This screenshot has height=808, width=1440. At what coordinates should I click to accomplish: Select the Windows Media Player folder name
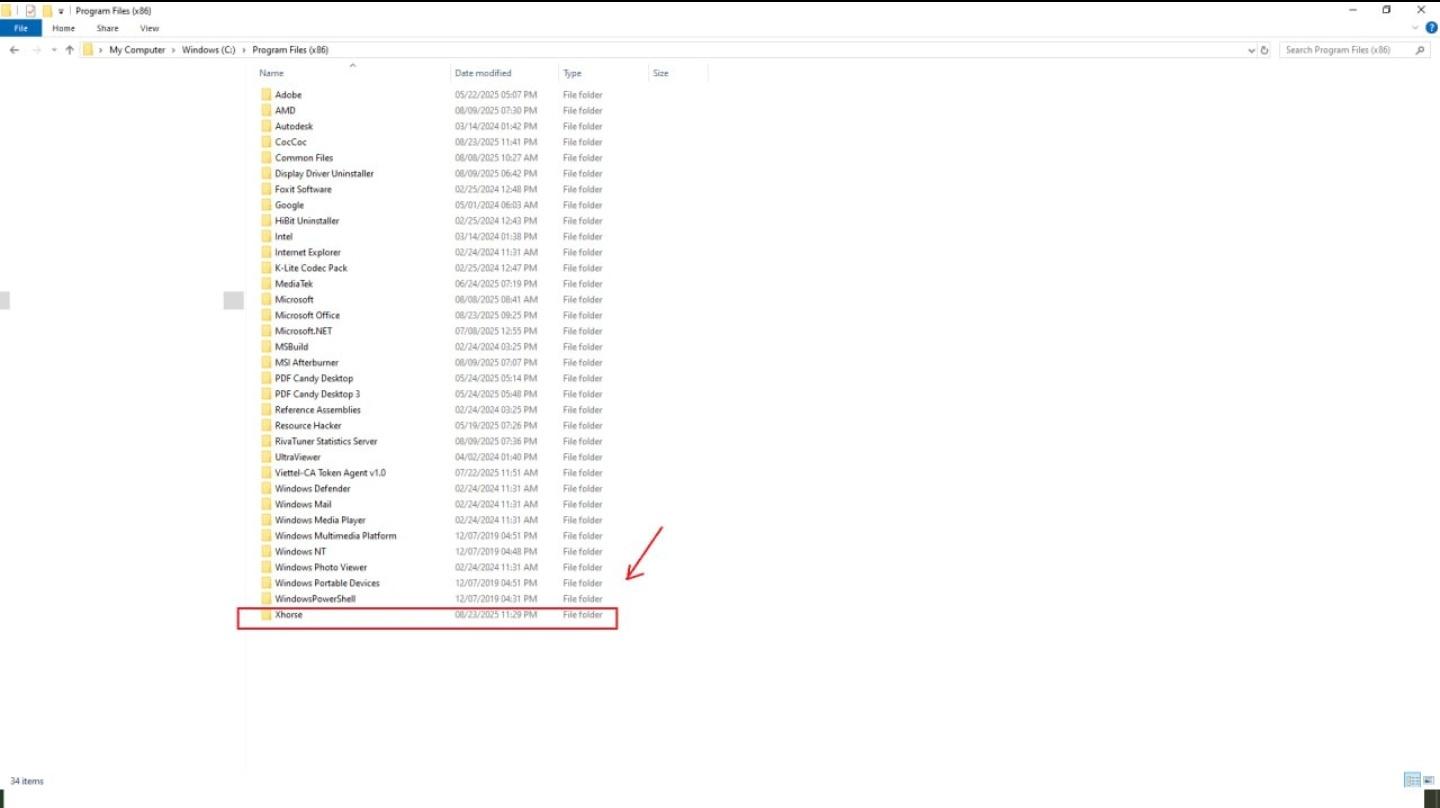320,520
